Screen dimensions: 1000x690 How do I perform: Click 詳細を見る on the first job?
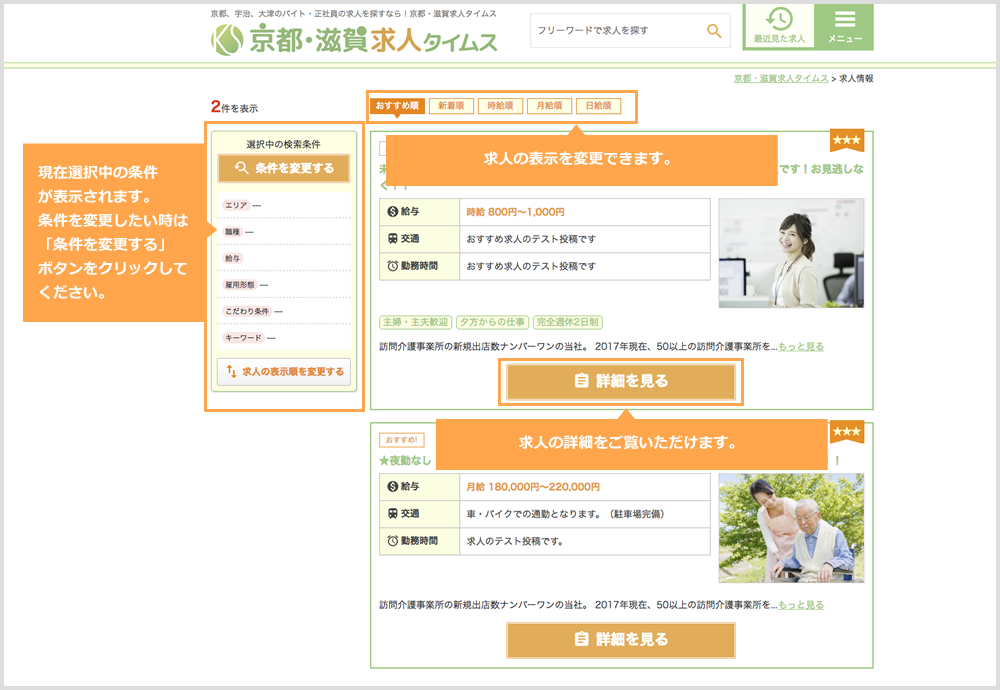(x=621, y=382)
